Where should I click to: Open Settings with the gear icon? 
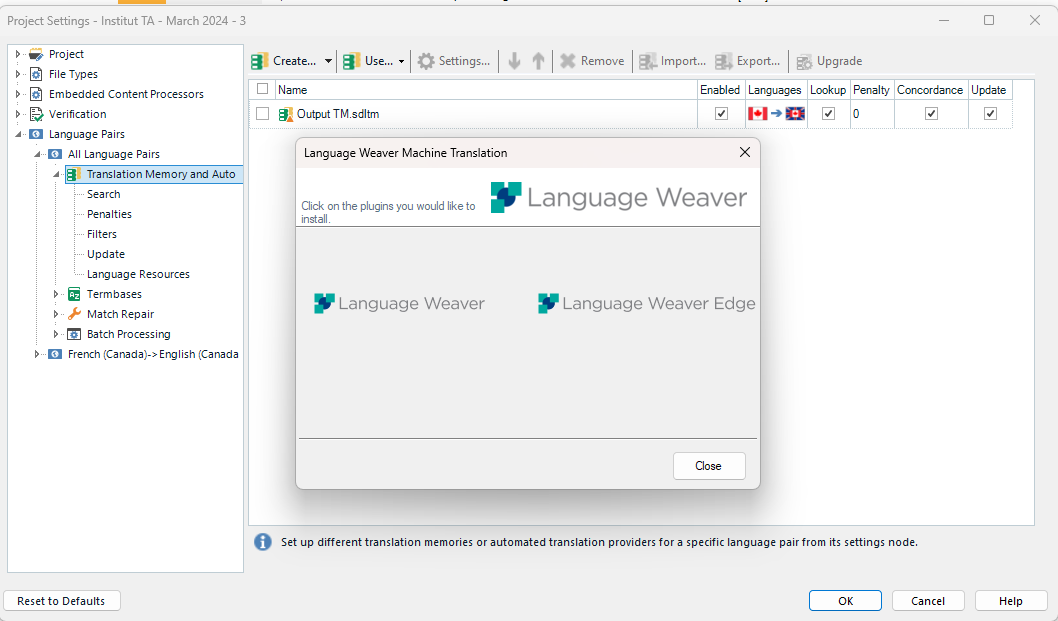pyautogui.click(x=426, y=61)
